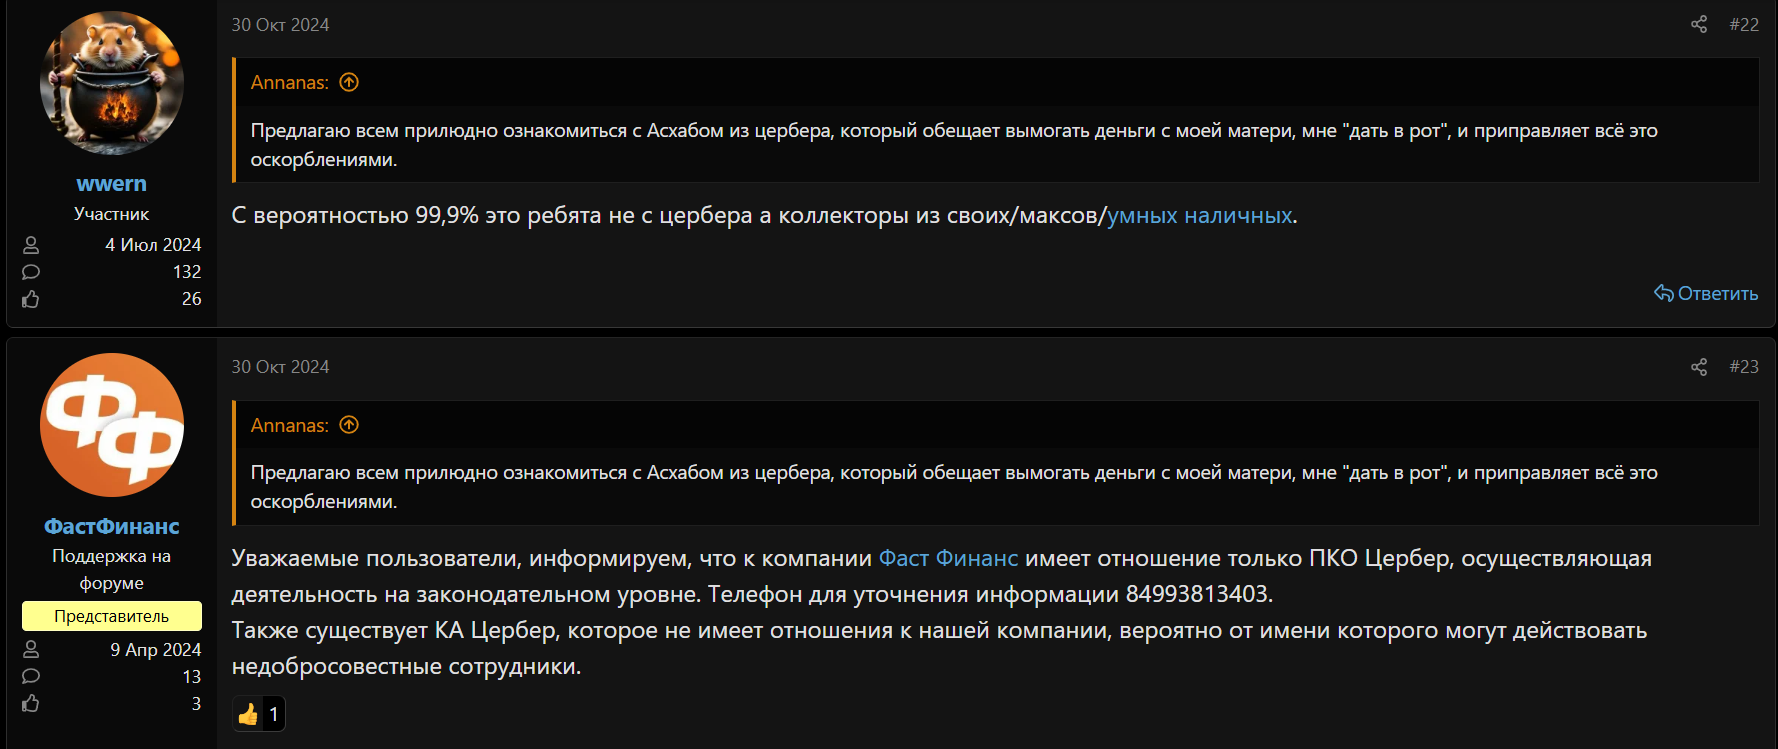Open wwern's hamster avatar
Viewport: 1778px width, 749px height.
click(x=112, y=83)
